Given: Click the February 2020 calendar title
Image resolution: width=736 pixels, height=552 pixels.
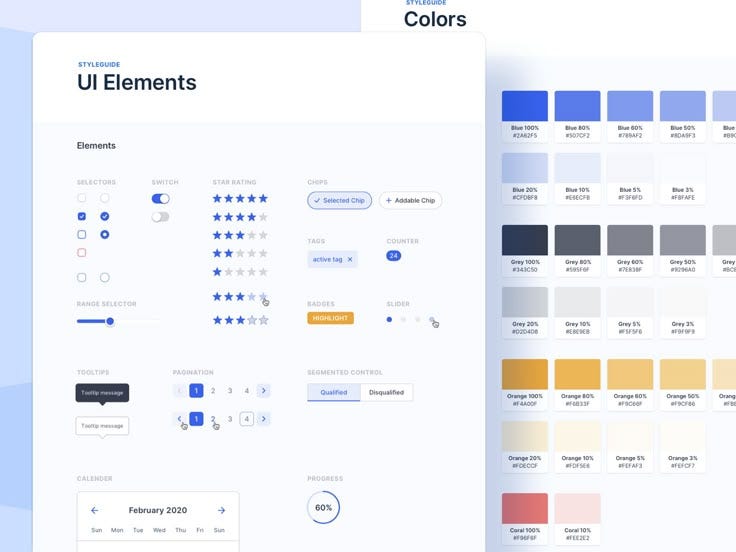Looking at the screenshot, I should [158, 510].
